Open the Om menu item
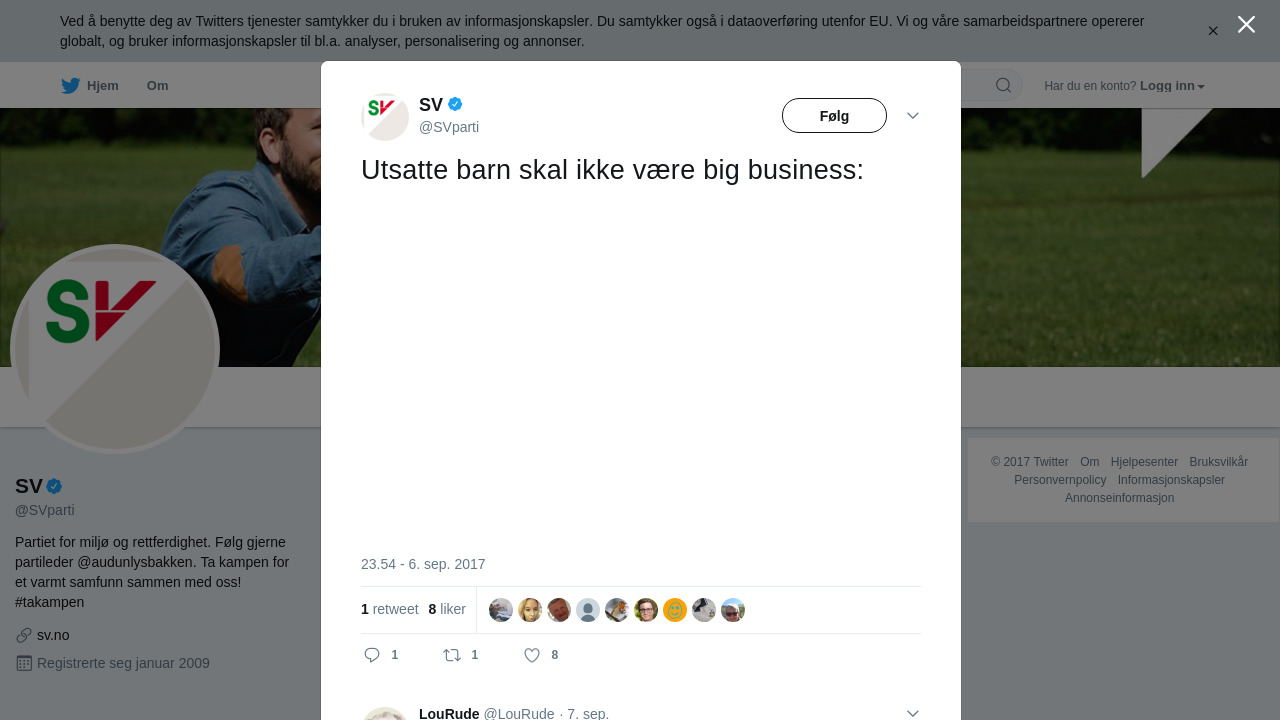Viewport: 1280px width, 720px height. [x=157, y=86]
